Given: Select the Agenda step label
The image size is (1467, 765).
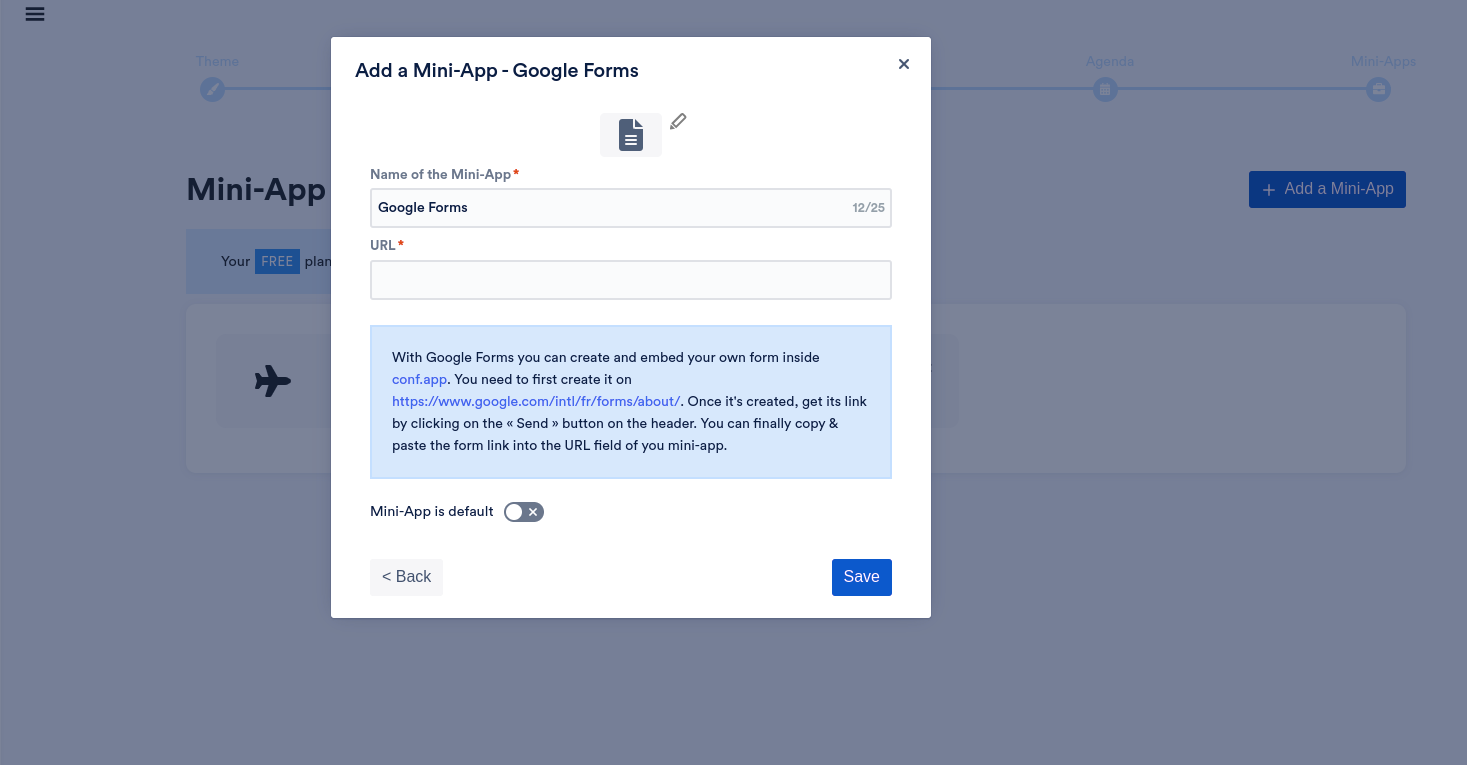Looking at the screenshot, I should [1110, 62].
